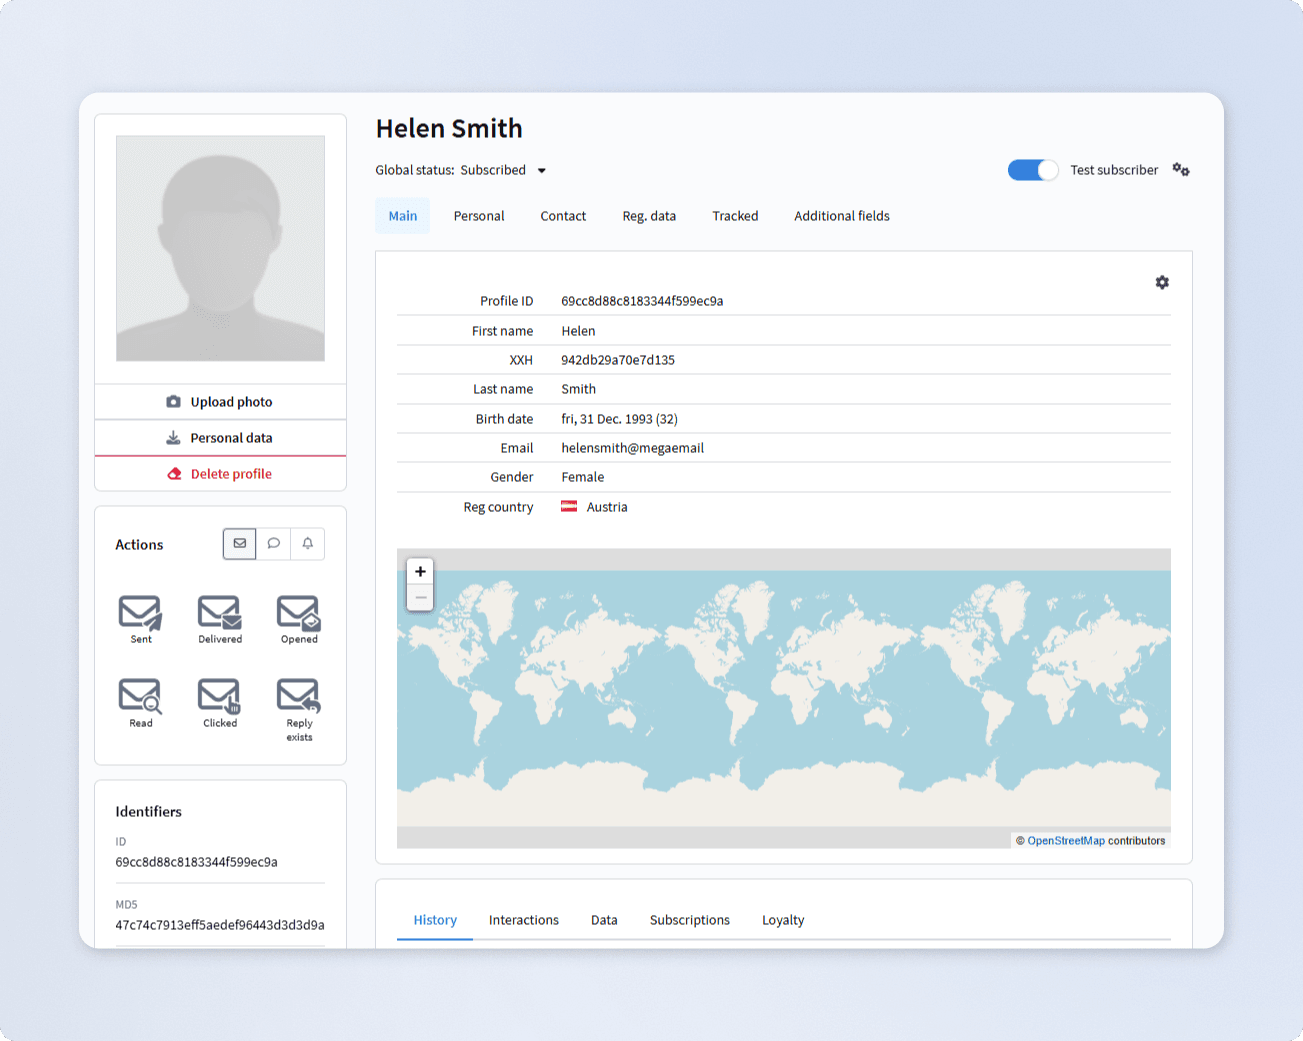Click the Opened email action icon
Viewport: 1303px width, 1041px height.
(x=298, y=612)
